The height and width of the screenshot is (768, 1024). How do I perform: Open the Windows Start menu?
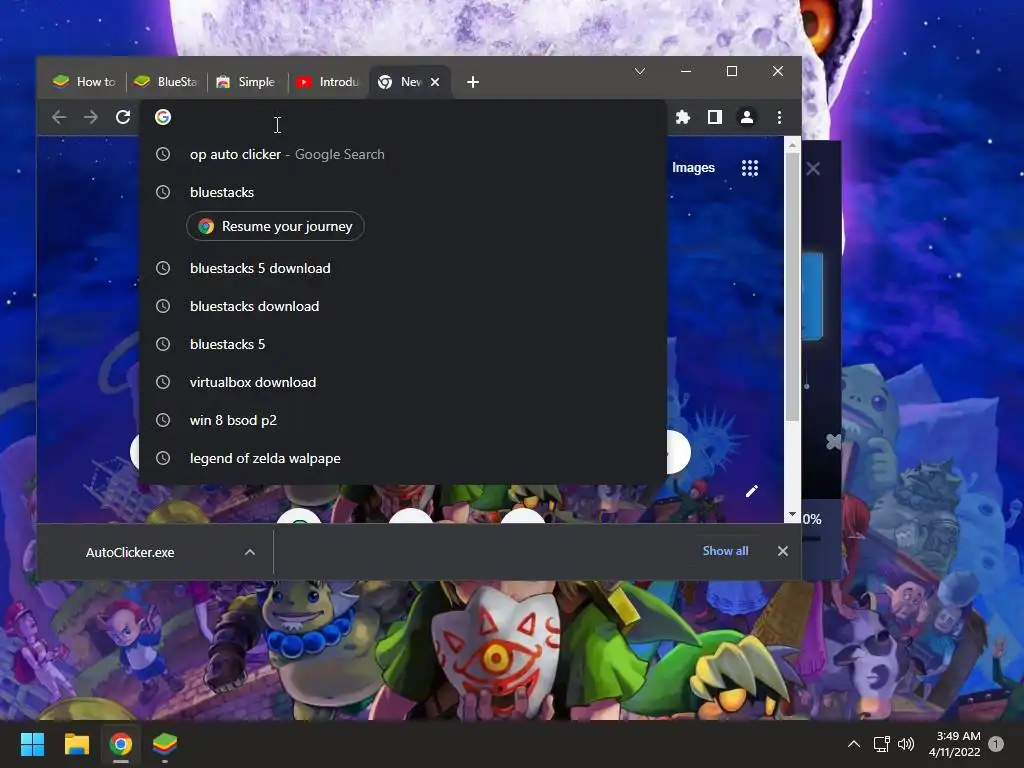[32, 744]
